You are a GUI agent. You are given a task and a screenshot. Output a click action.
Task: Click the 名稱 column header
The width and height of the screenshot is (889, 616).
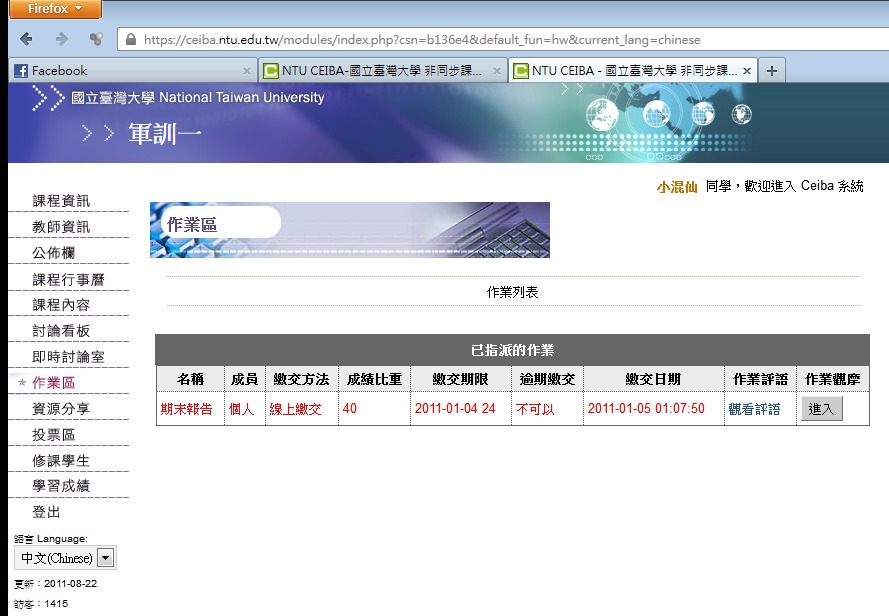190,379
